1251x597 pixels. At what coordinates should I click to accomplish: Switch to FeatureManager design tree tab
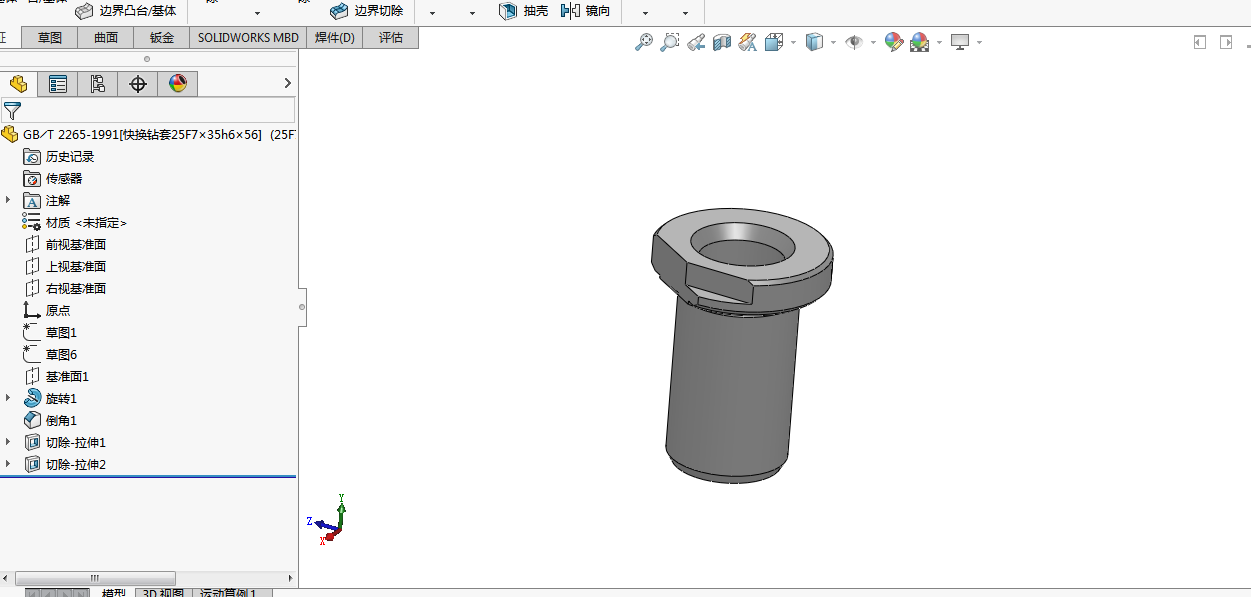click(18, 84)
